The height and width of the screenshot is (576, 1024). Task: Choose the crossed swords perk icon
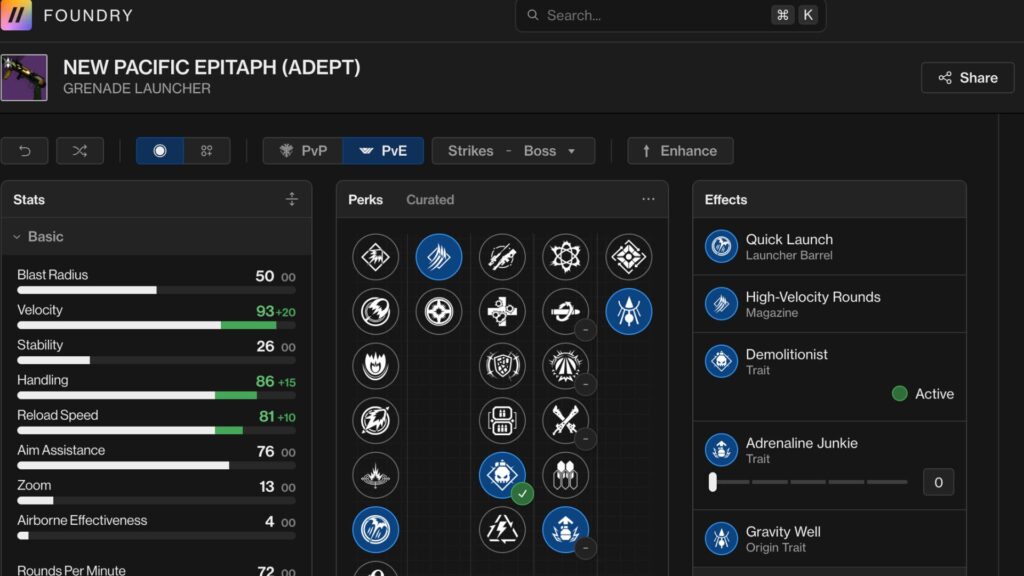click(565, 421)
